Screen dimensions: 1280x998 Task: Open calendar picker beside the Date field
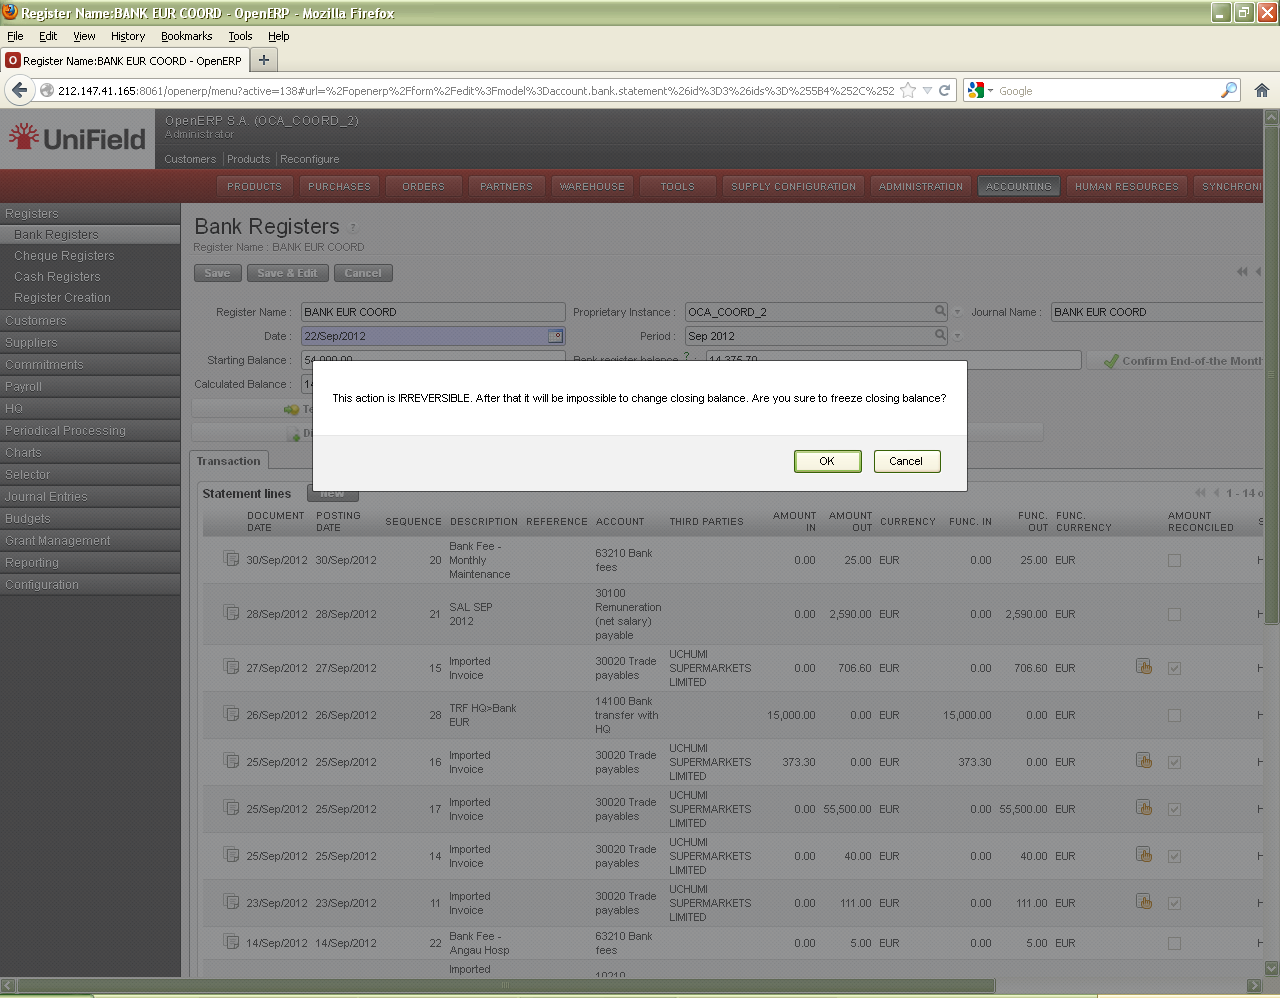[556, 336]
